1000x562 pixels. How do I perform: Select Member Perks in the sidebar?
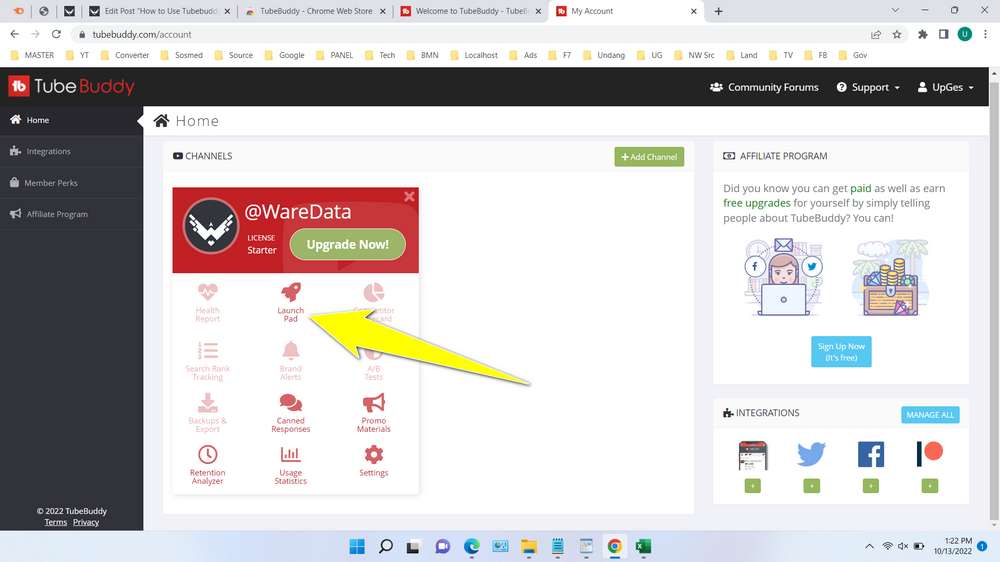click(x=71, y=182)
